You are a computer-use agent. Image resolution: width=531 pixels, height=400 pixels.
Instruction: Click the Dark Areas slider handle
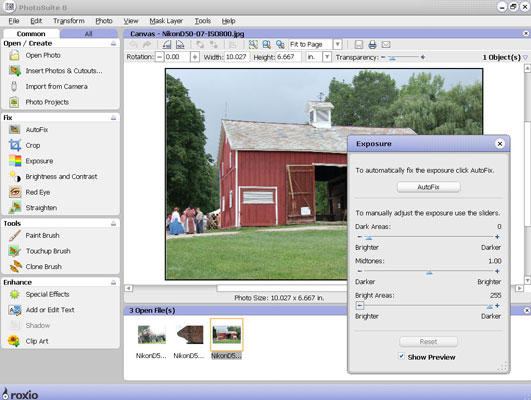pyautogui.click(x=368, y=238)
